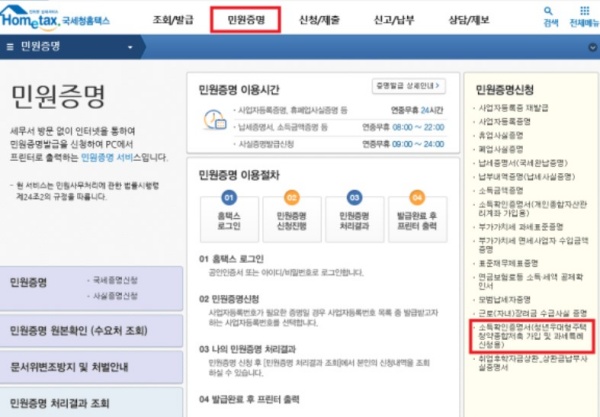Open the 신청/제출 top menu
This screenshot has height=417, width=600.
319,20
